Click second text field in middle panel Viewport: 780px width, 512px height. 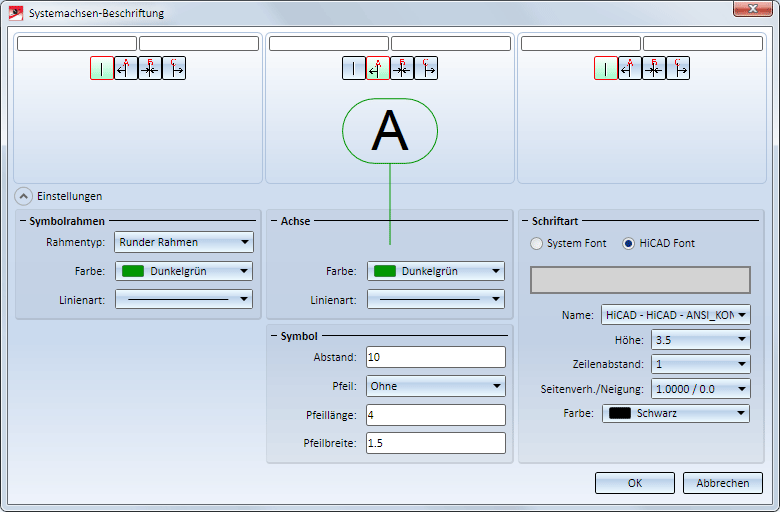pyautogui.click(x=451, y=43)
